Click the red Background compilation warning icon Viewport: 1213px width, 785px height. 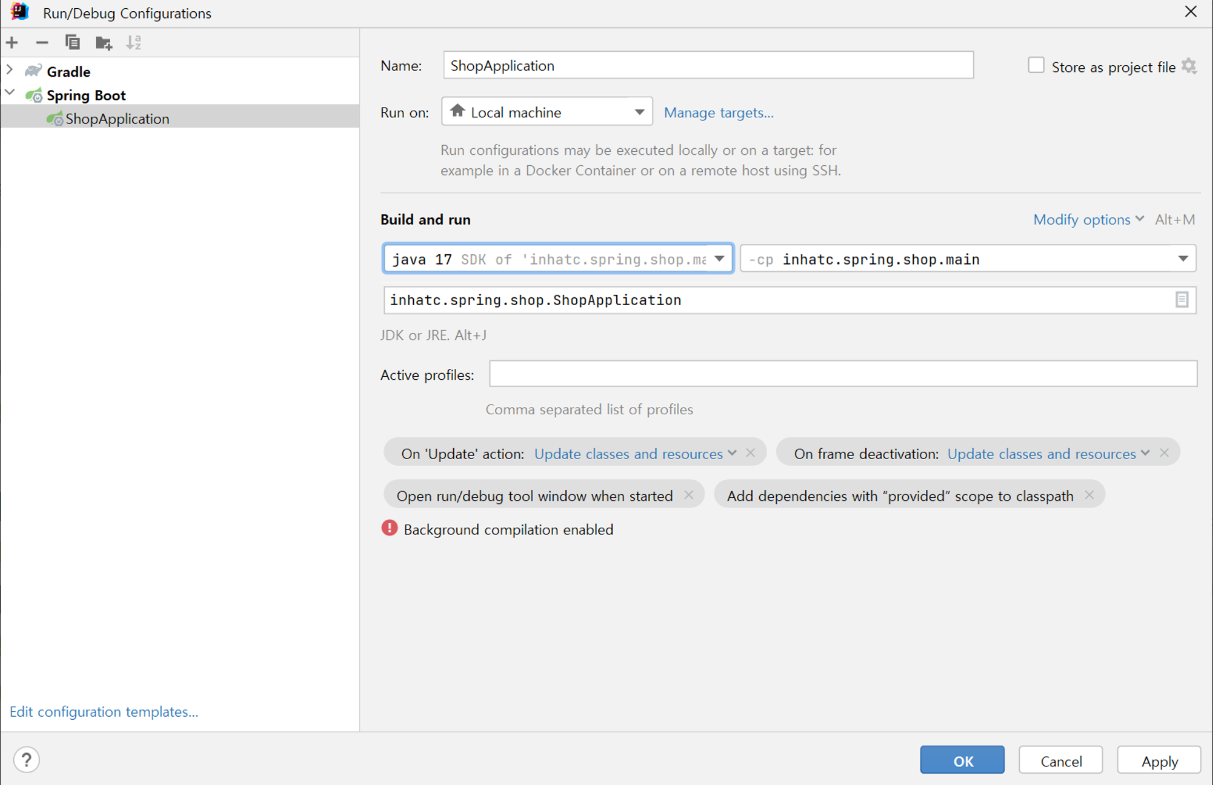click(x=390, y=528)
